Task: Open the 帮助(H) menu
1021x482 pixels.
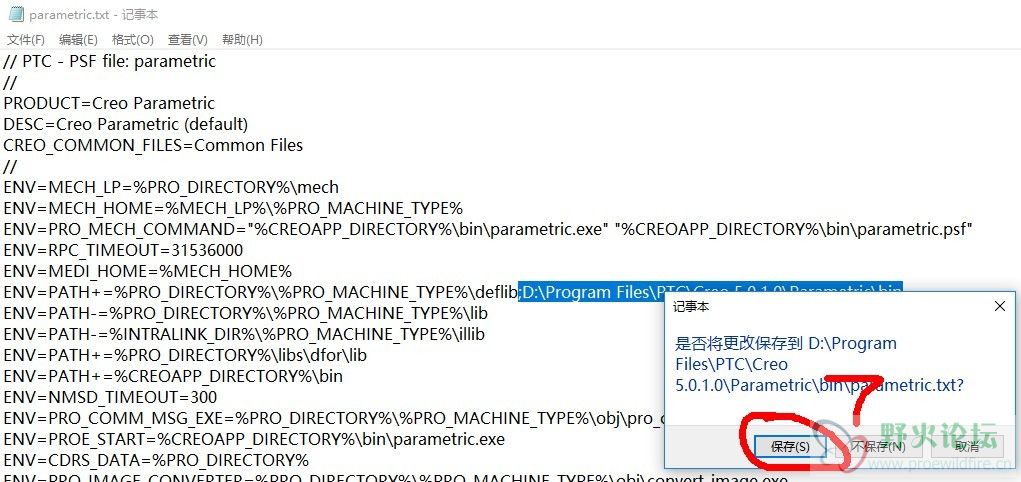Action: (242, 40)
